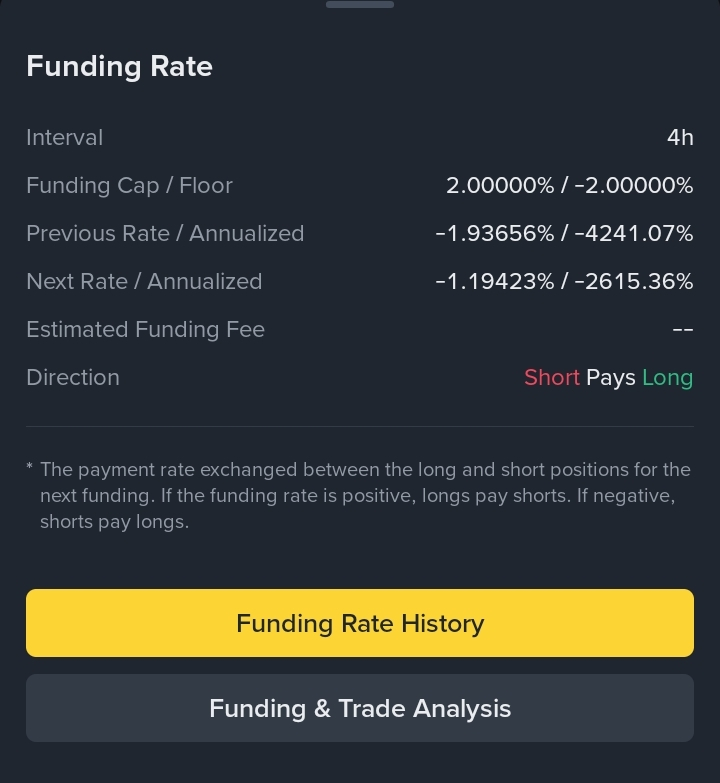Click the Estimated Funding Fee dashes value
The image size is (720, 783).
[683, 330]
